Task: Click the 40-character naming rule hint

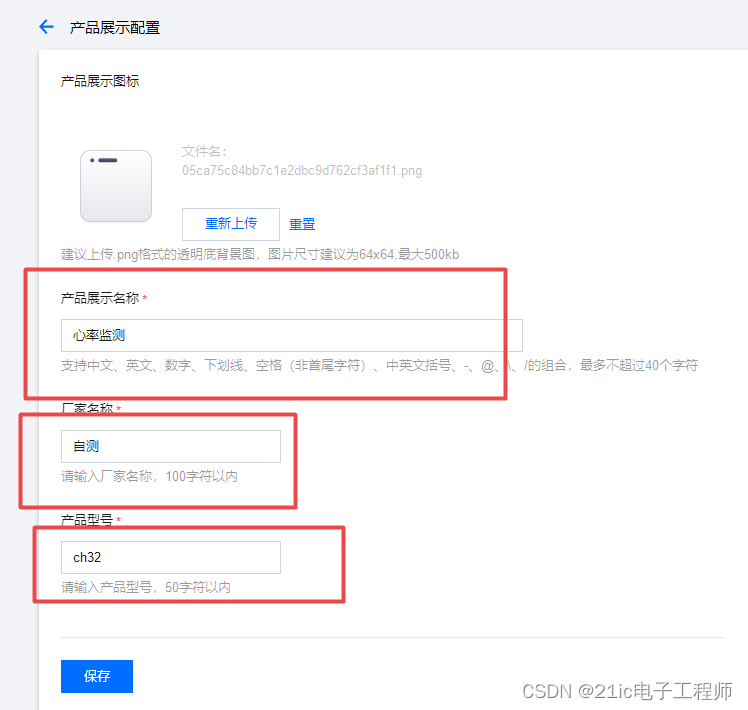Action: pyautogui.click(x=379, y=365)
